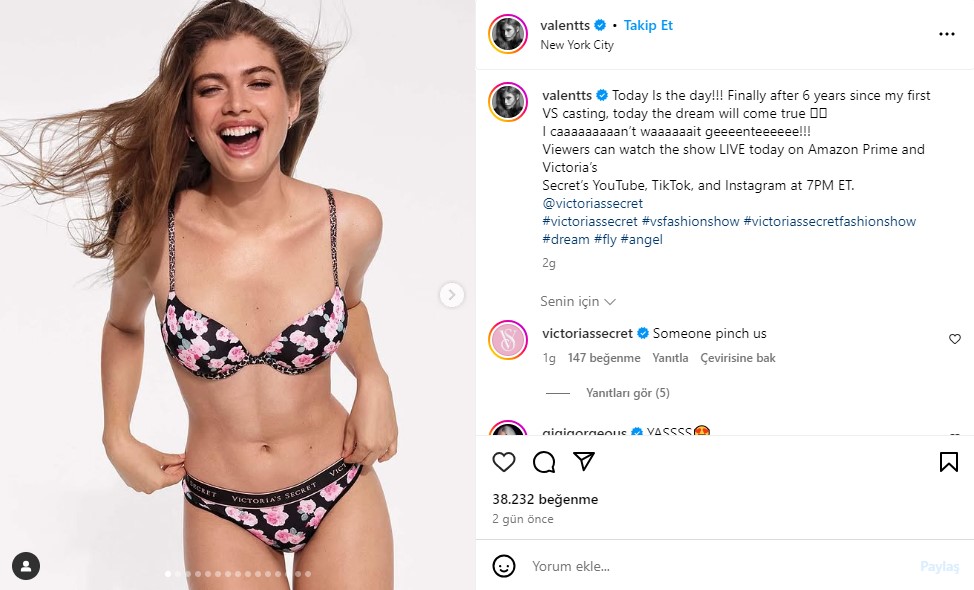Show tagged people icon on the photo
Screen dimensions: 974x590
[x=26, y=565]
